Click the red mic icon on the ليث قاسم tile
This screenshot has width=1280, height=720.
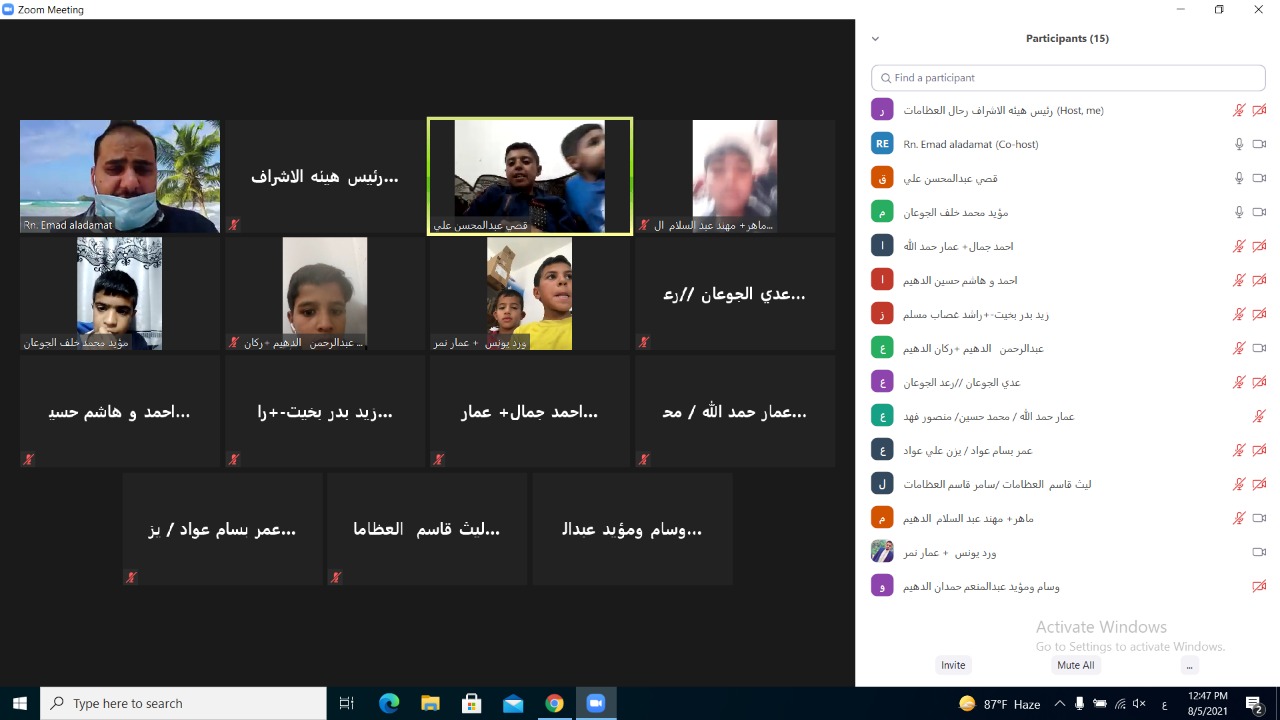tap(335, 577)
